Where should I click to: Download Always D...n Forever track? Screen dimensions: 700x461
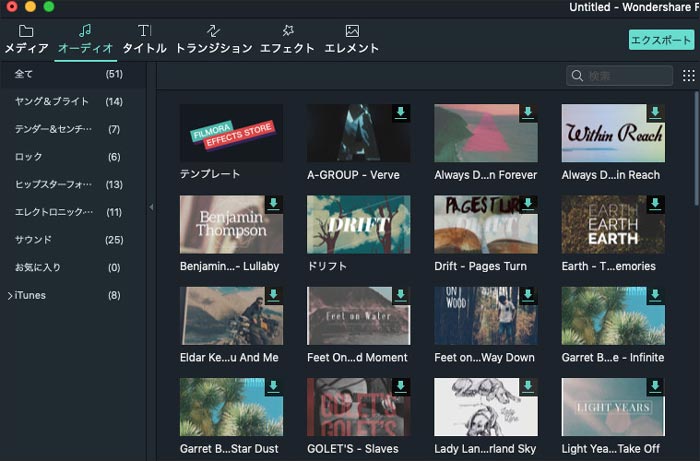[x=528, y=113]
